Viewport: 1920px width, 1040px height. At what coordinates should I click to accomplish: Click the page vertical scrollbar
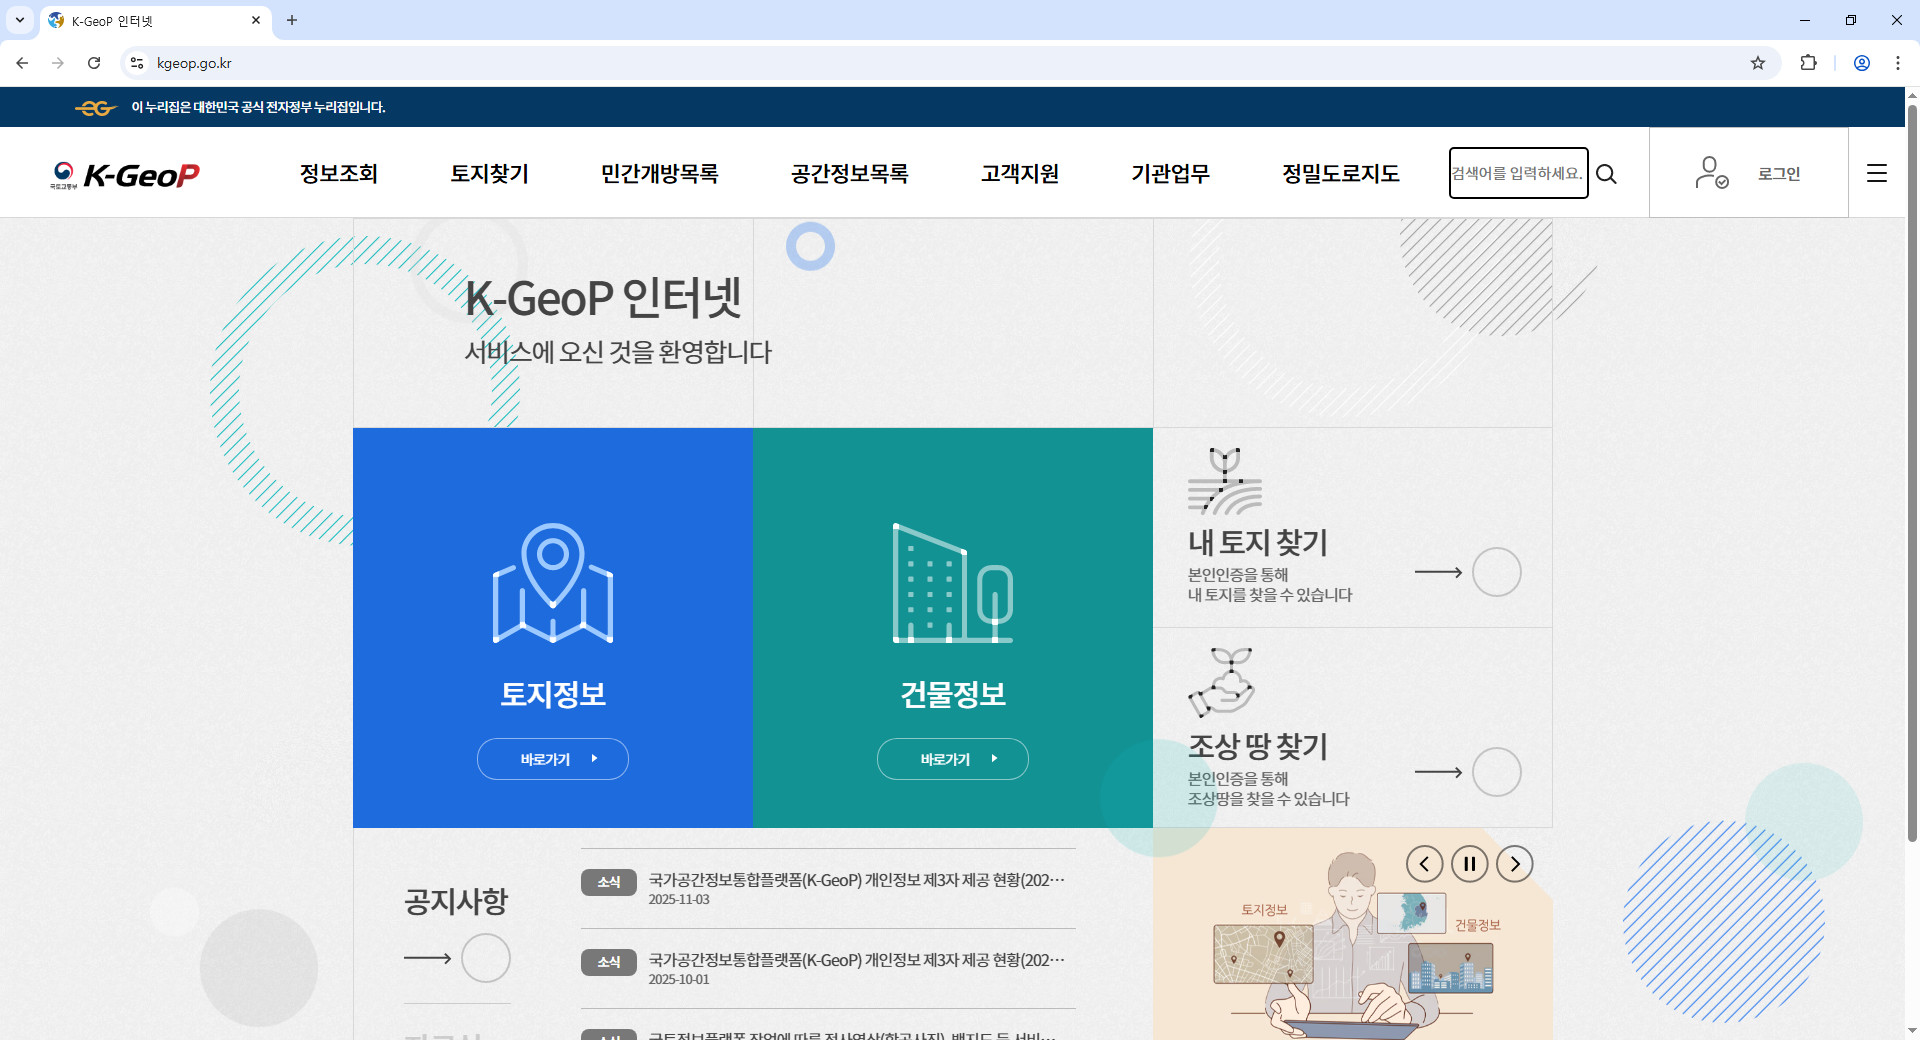point(1912,473)
